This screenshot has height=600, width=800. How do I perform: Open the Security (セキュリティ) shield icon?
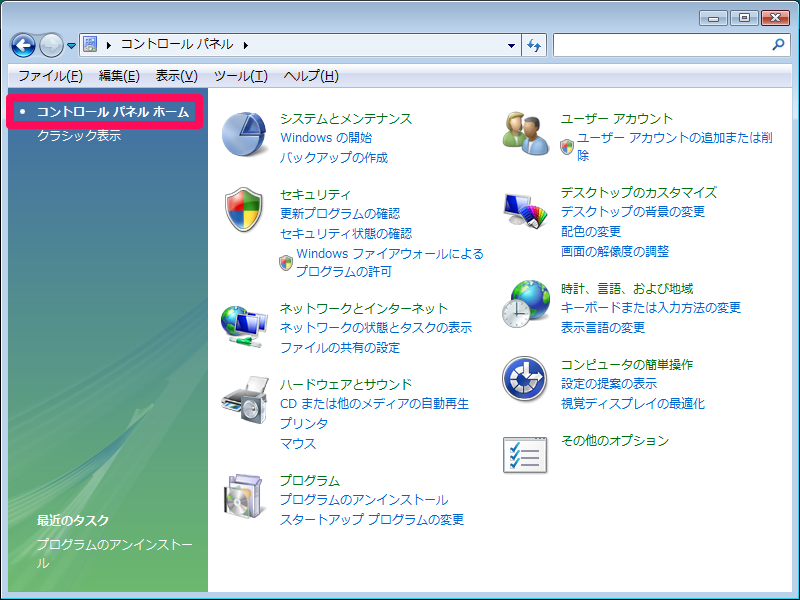(244, 209)
